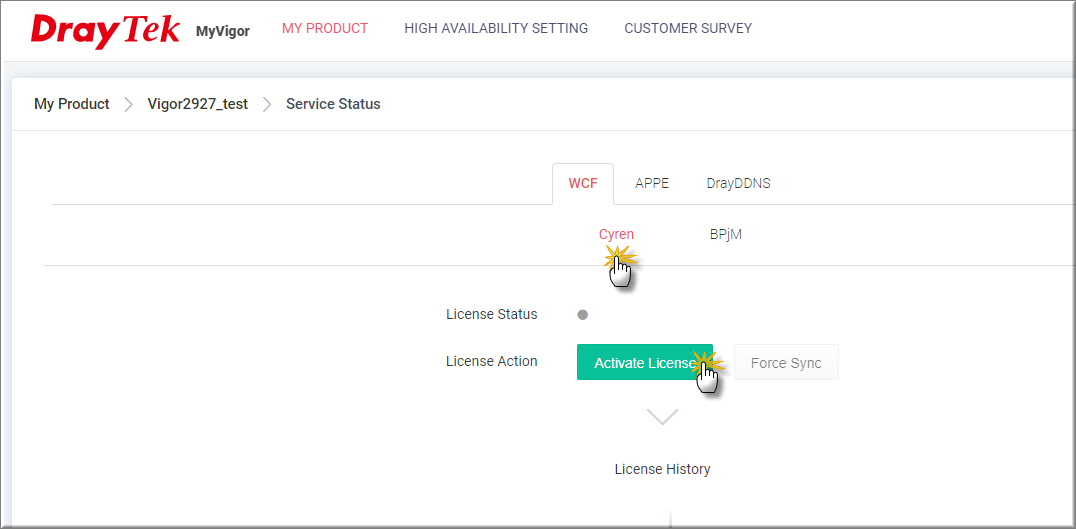Click the License History heading

click(662, 469)
